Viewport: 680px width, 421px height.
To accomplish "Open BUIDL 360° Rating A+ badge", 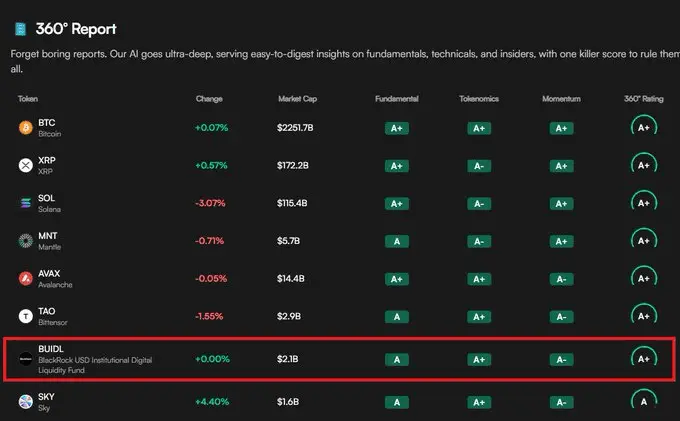I will [644, 359].
